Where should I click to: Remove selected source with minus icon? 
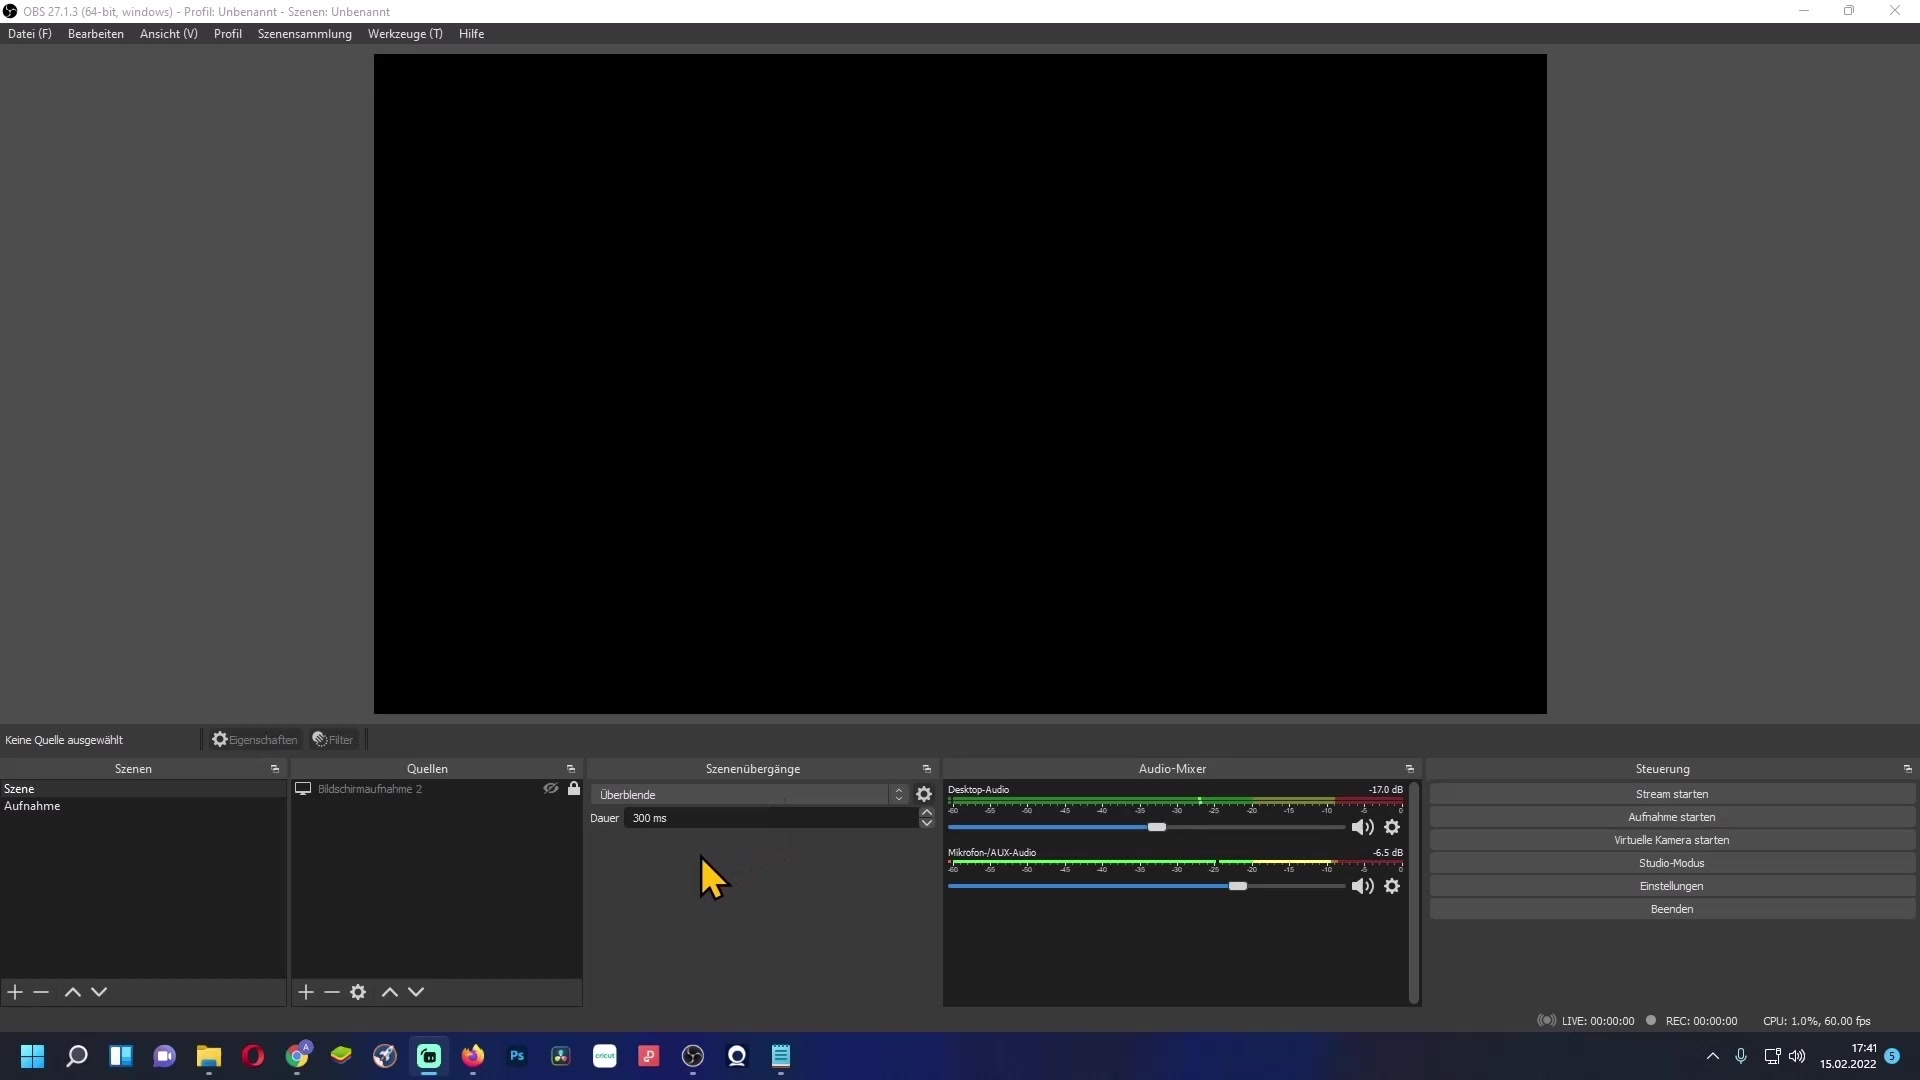[x=332, y=992]
